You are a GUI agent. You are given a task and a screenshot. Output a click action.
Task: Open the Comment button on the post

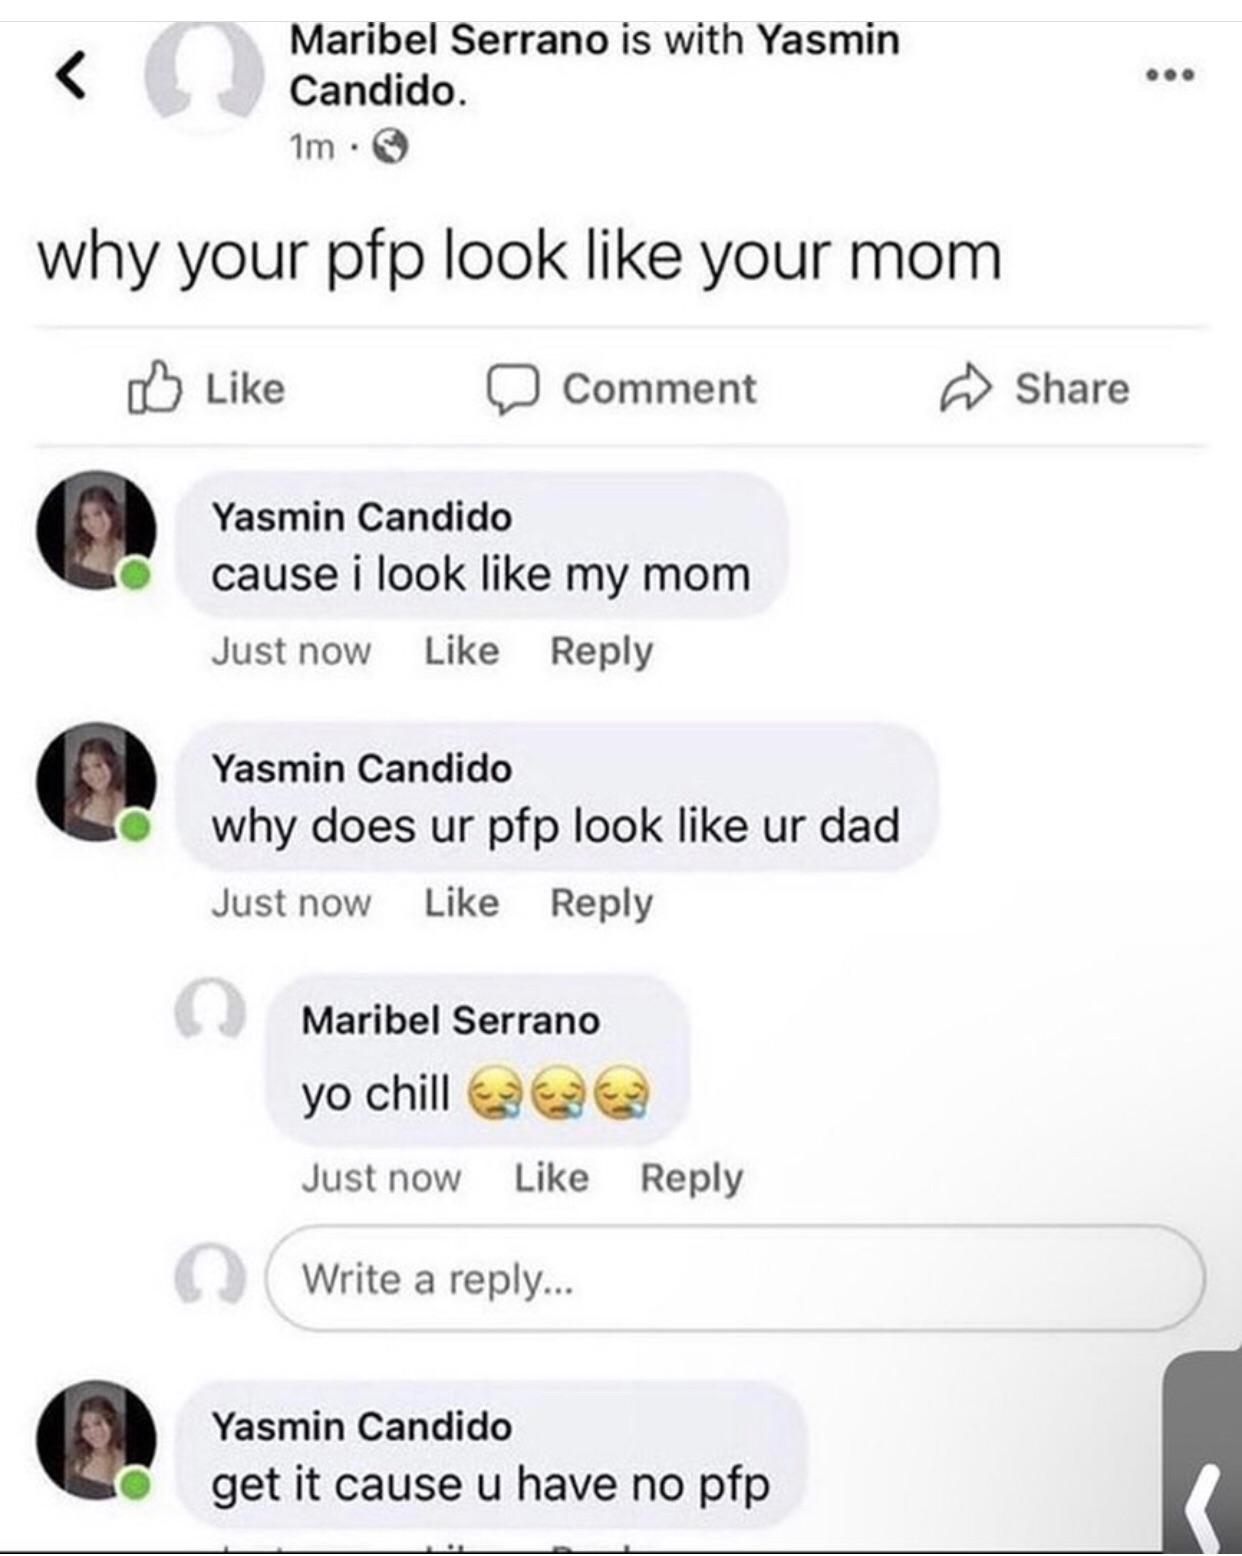click(x=621, y=388)
